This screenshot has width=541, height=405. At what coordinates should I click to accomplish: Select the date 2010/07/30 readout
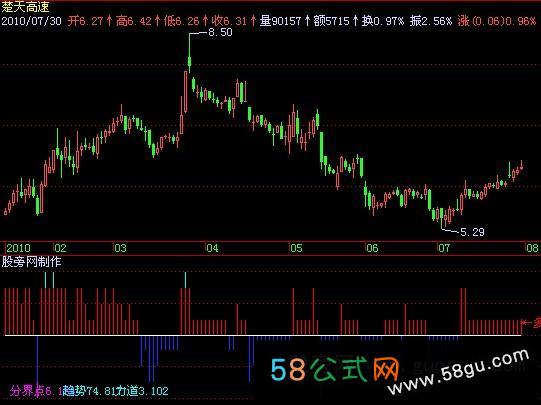click(31, 21)
